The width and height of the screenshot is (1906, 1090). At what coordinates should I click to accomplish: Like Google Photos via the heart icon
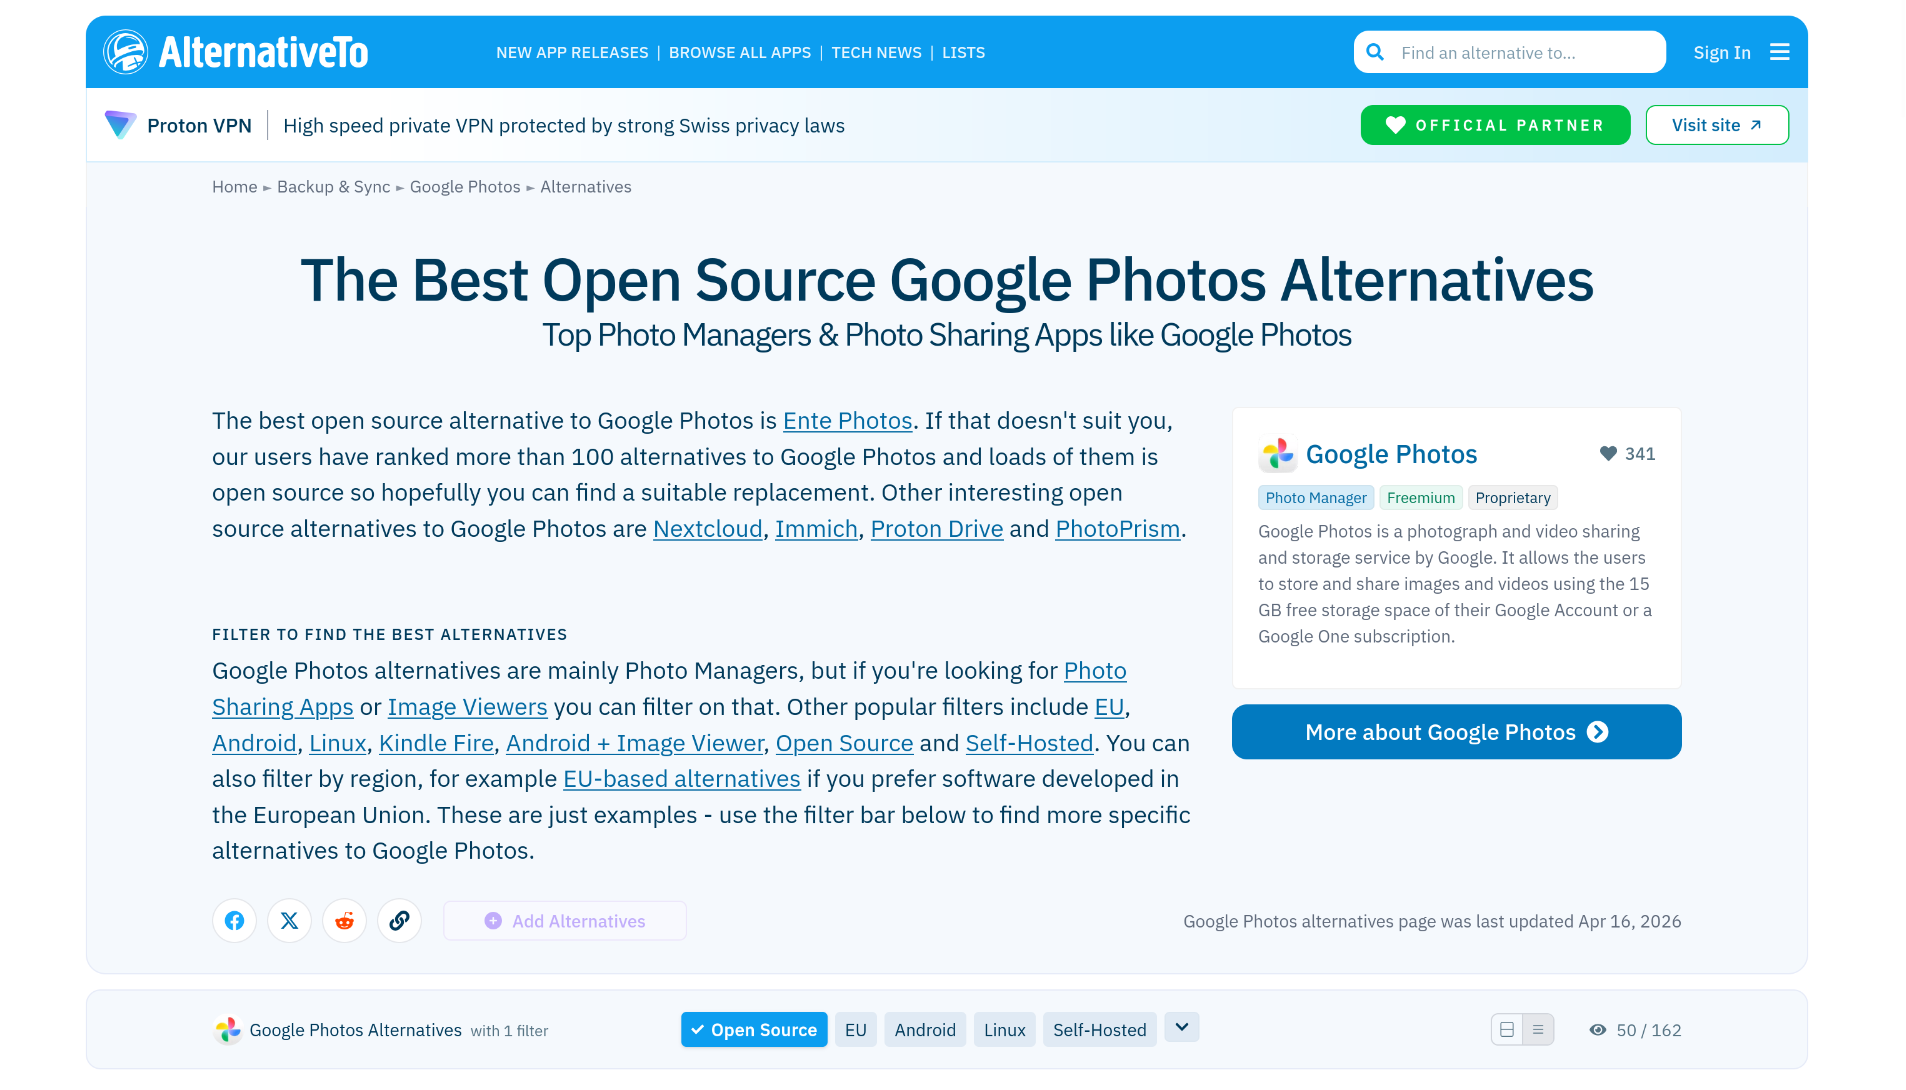pos(1608,454)
